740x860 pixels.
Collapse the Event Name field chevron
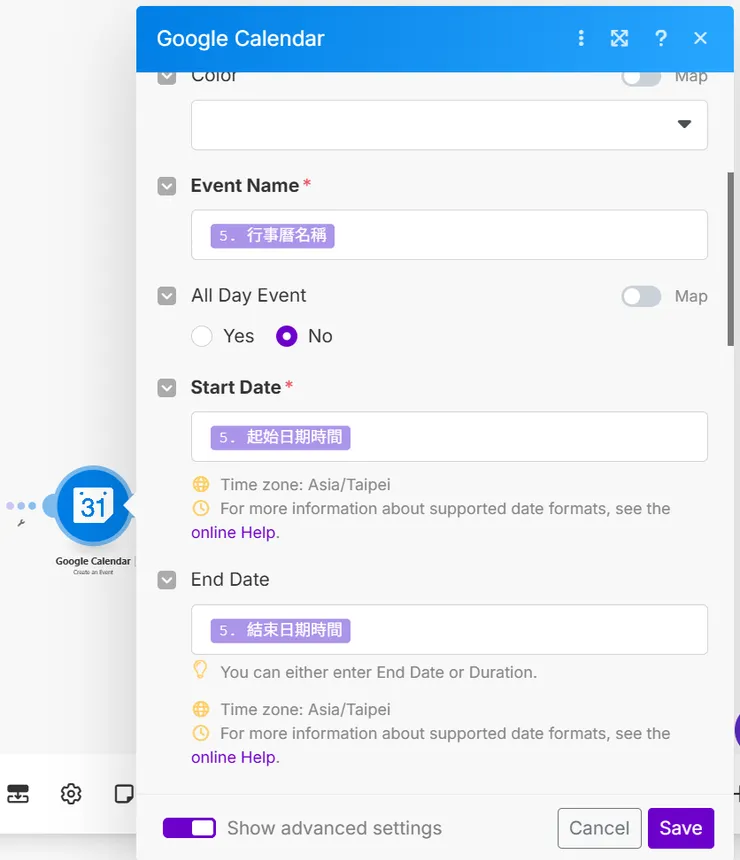tap(167, 186)
